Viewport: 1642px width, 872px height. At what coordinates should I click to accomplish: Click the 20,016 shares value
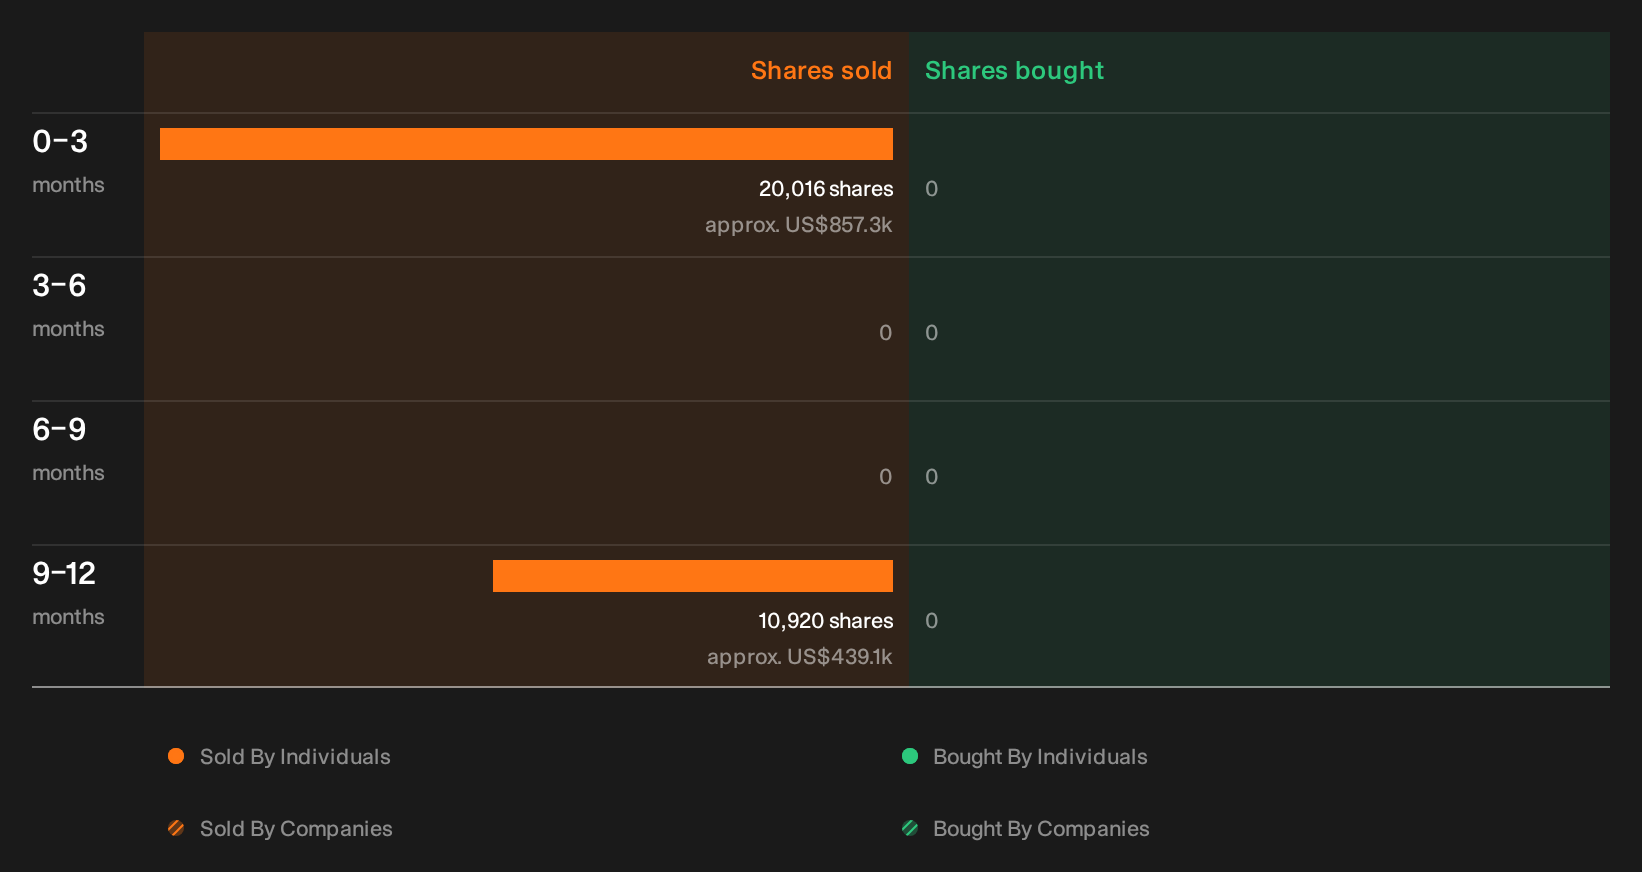[826, 189]
